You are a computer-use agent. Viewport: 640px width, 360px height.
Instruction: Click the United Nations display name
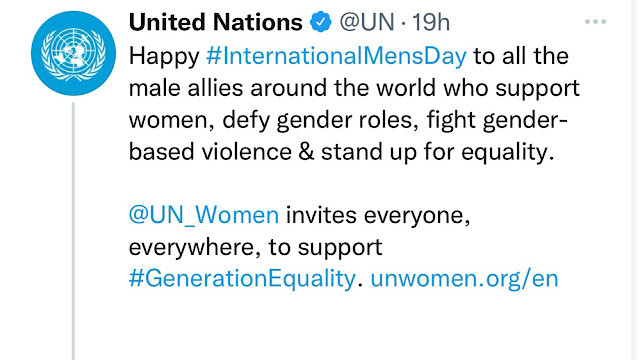click(x=216, y=22)
